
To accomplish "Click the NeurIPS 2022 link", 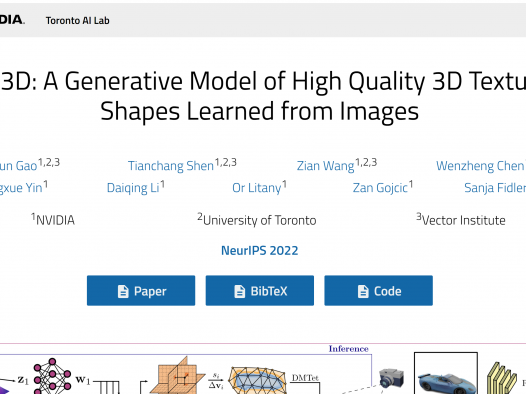I will point(260,250).
